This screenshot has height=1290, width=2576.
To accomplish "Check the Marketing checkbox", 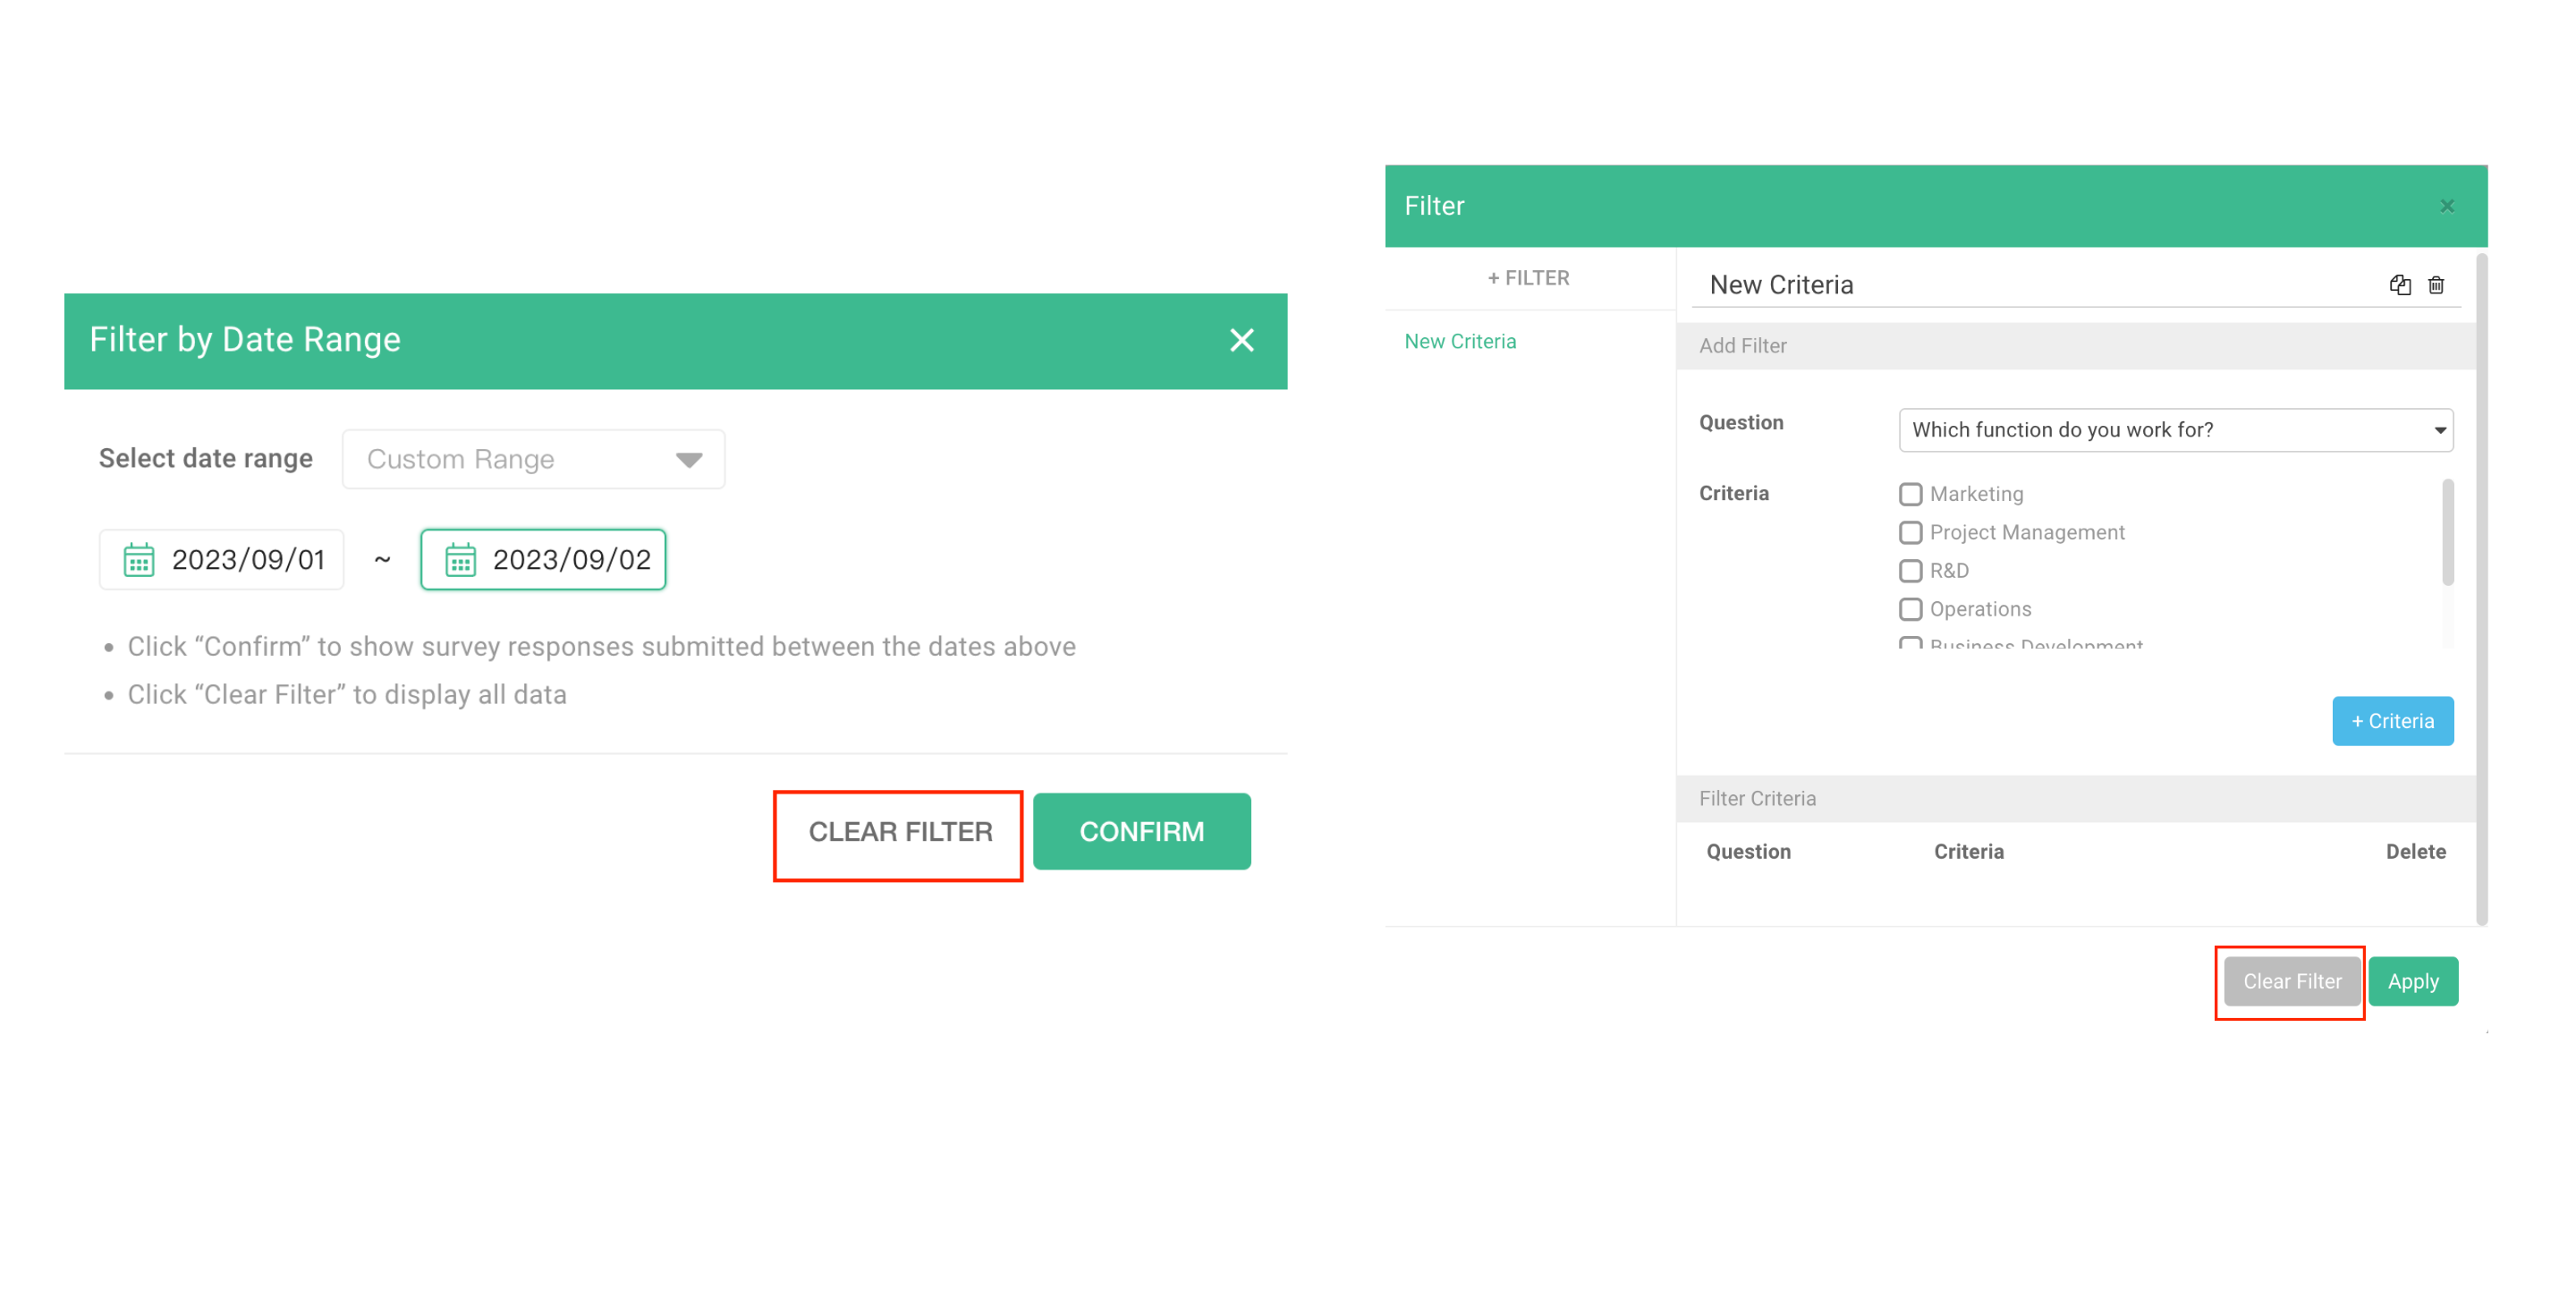I will [1910, 494].
